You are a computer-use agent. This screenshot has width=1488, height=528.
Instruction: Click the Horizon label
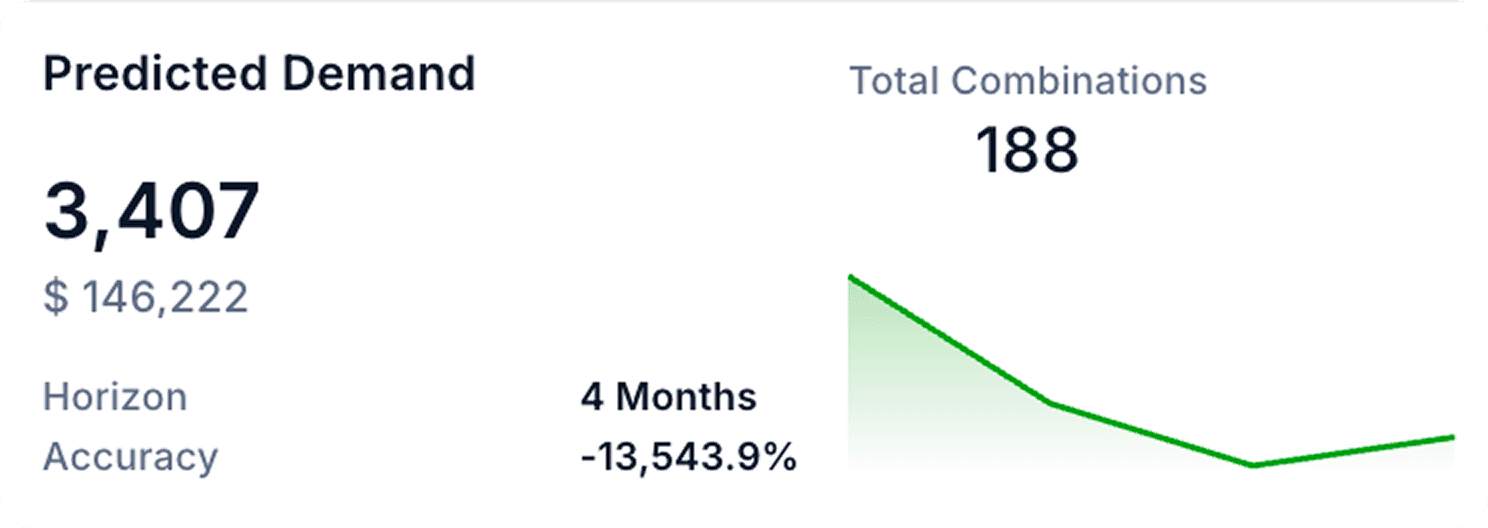115,397
